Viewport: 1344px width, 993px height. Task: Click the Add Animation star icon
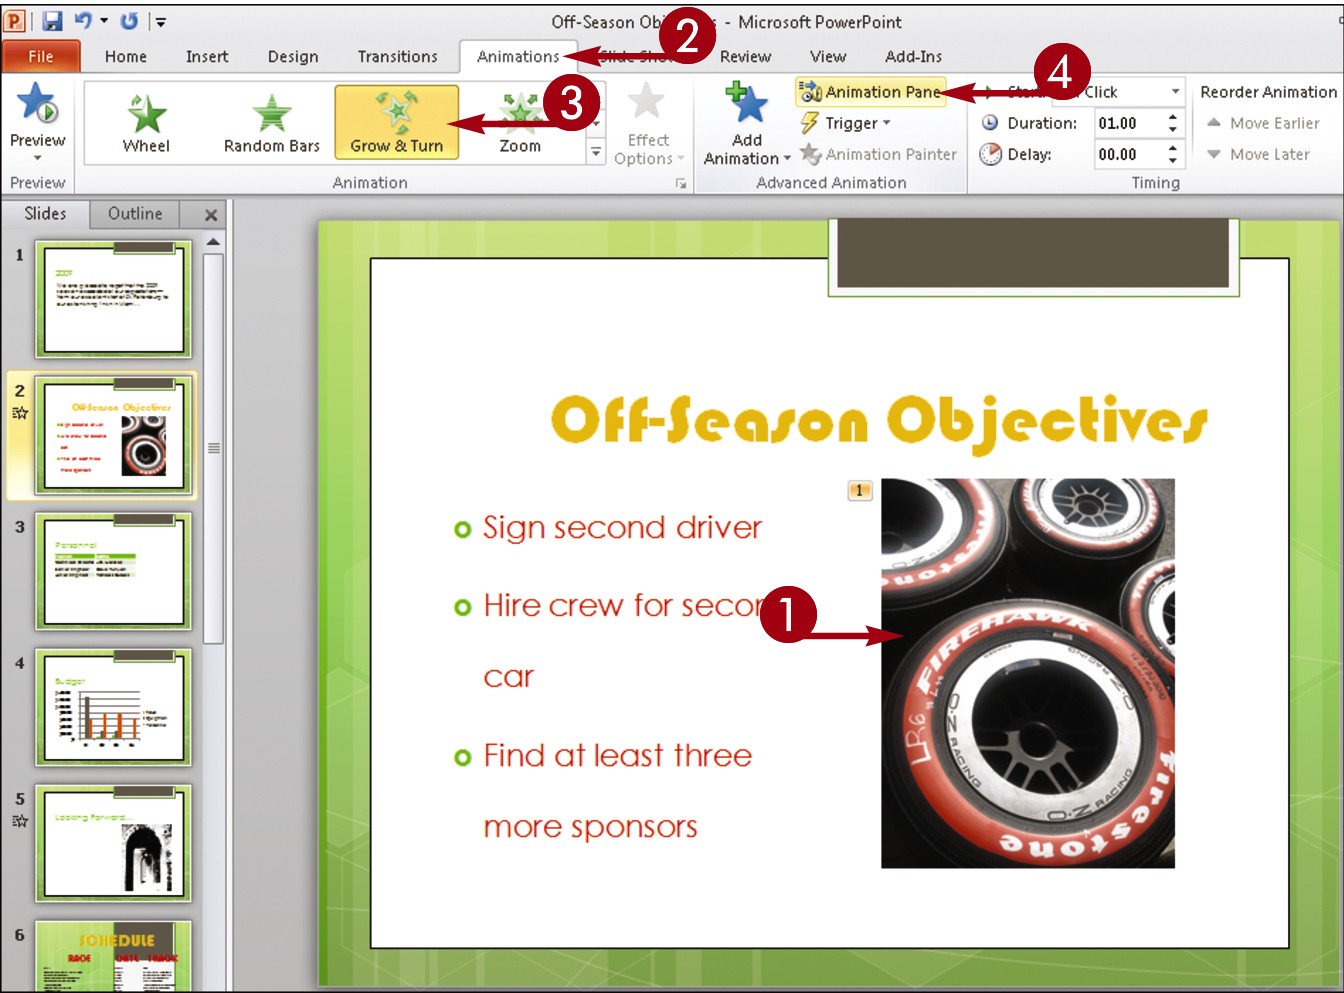746,104
